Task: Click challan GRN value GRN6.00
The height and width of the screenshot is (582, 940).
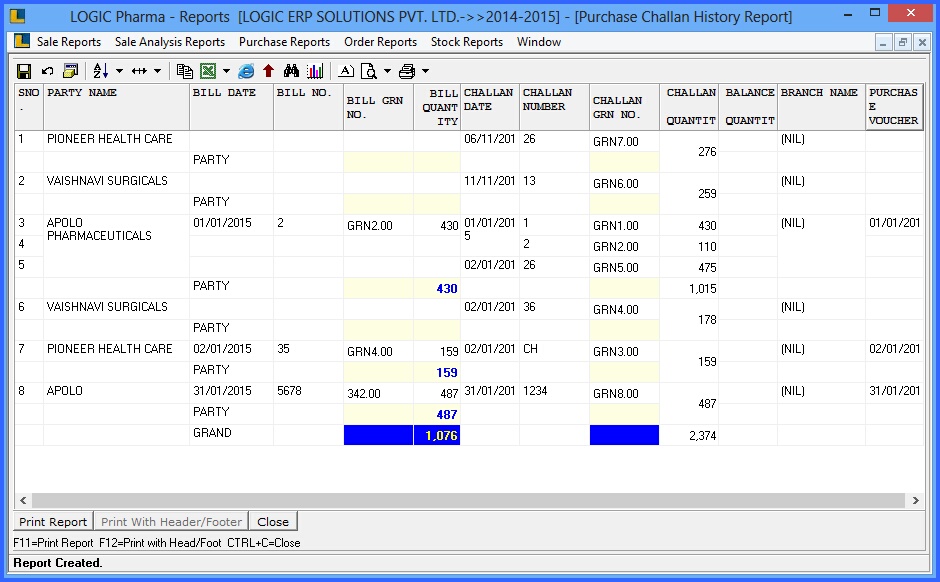Action: (616, 184)
